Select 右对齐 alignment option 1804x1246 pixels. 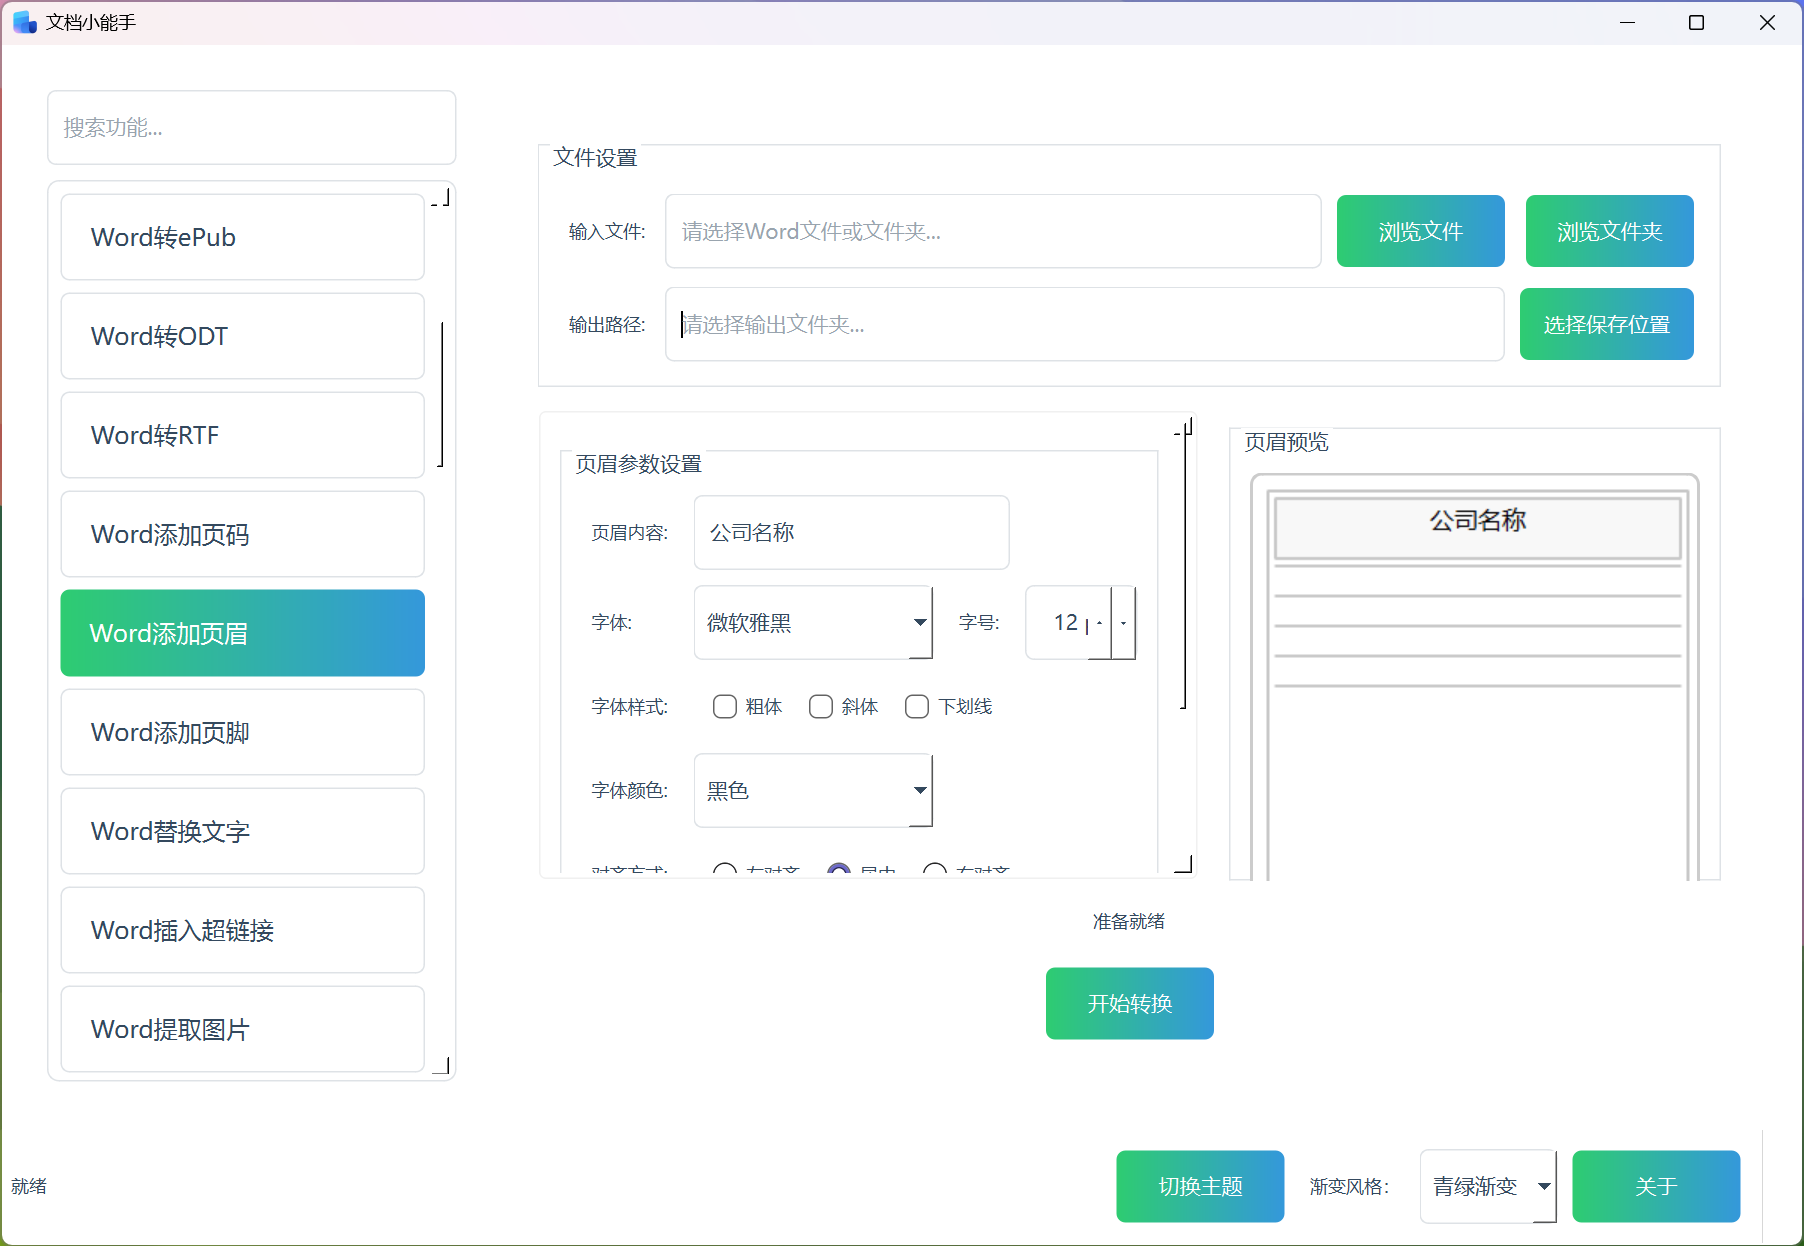[x=936, y=870]
